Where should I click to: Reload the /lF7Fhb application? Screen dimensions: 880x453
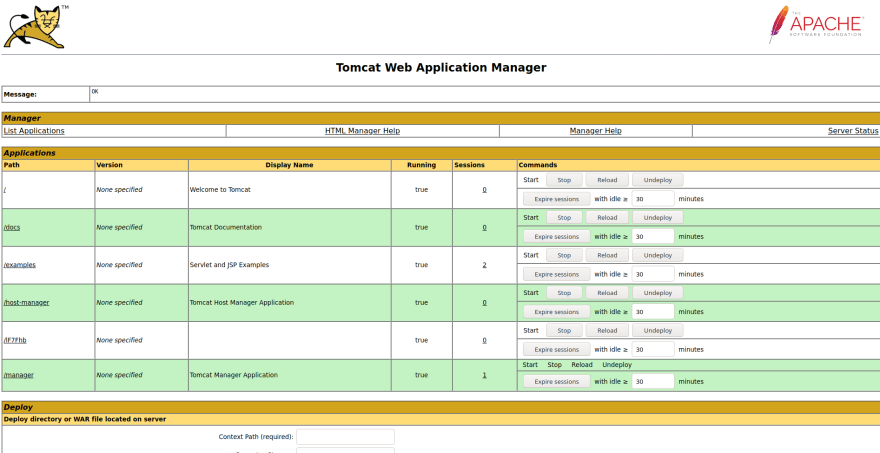(x=607, y=331)
